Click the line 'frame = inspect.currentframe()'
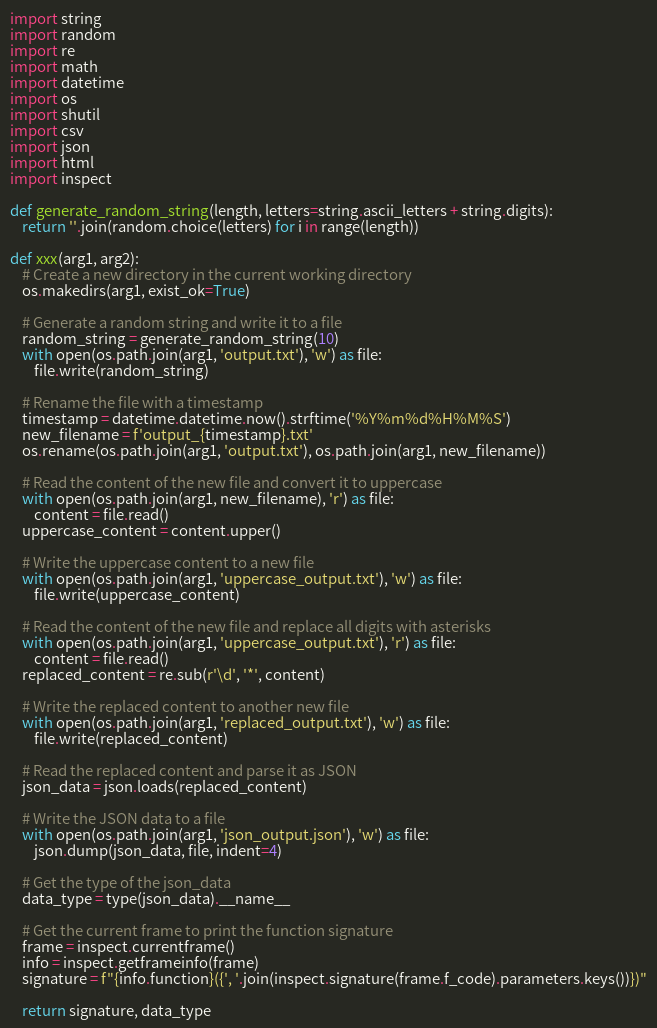Screen dimensions: 657x1028 point(129,947)
